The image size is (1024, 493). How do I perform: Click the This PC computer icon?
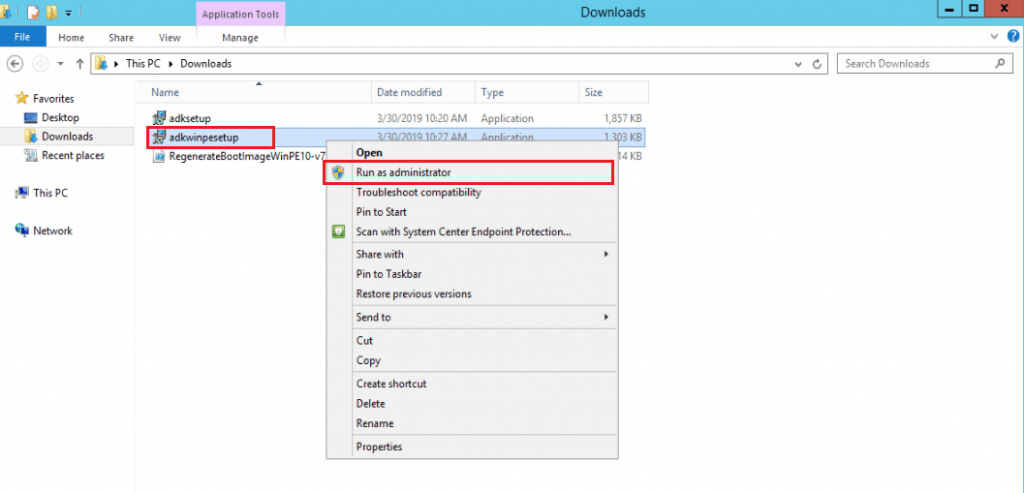coord(22,193)
